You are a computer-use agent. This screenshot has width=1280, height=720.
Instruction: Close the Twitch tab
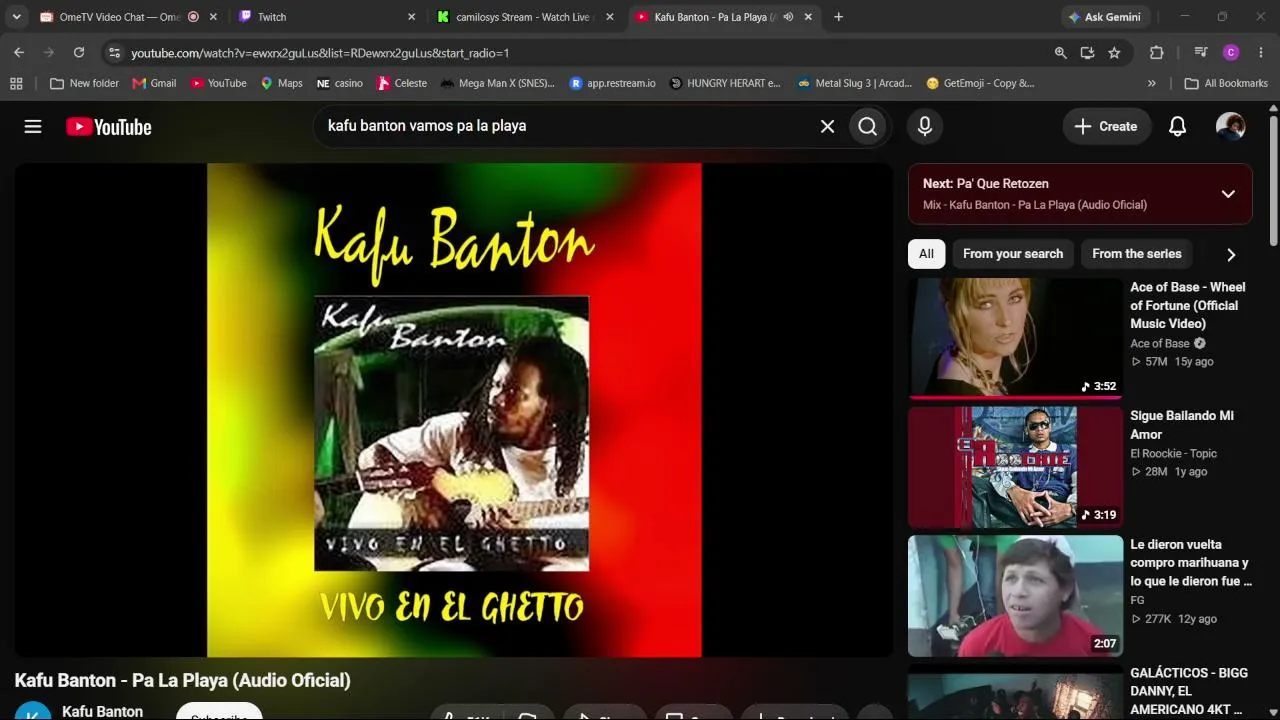pyautogui.click(x=411, y=17)
